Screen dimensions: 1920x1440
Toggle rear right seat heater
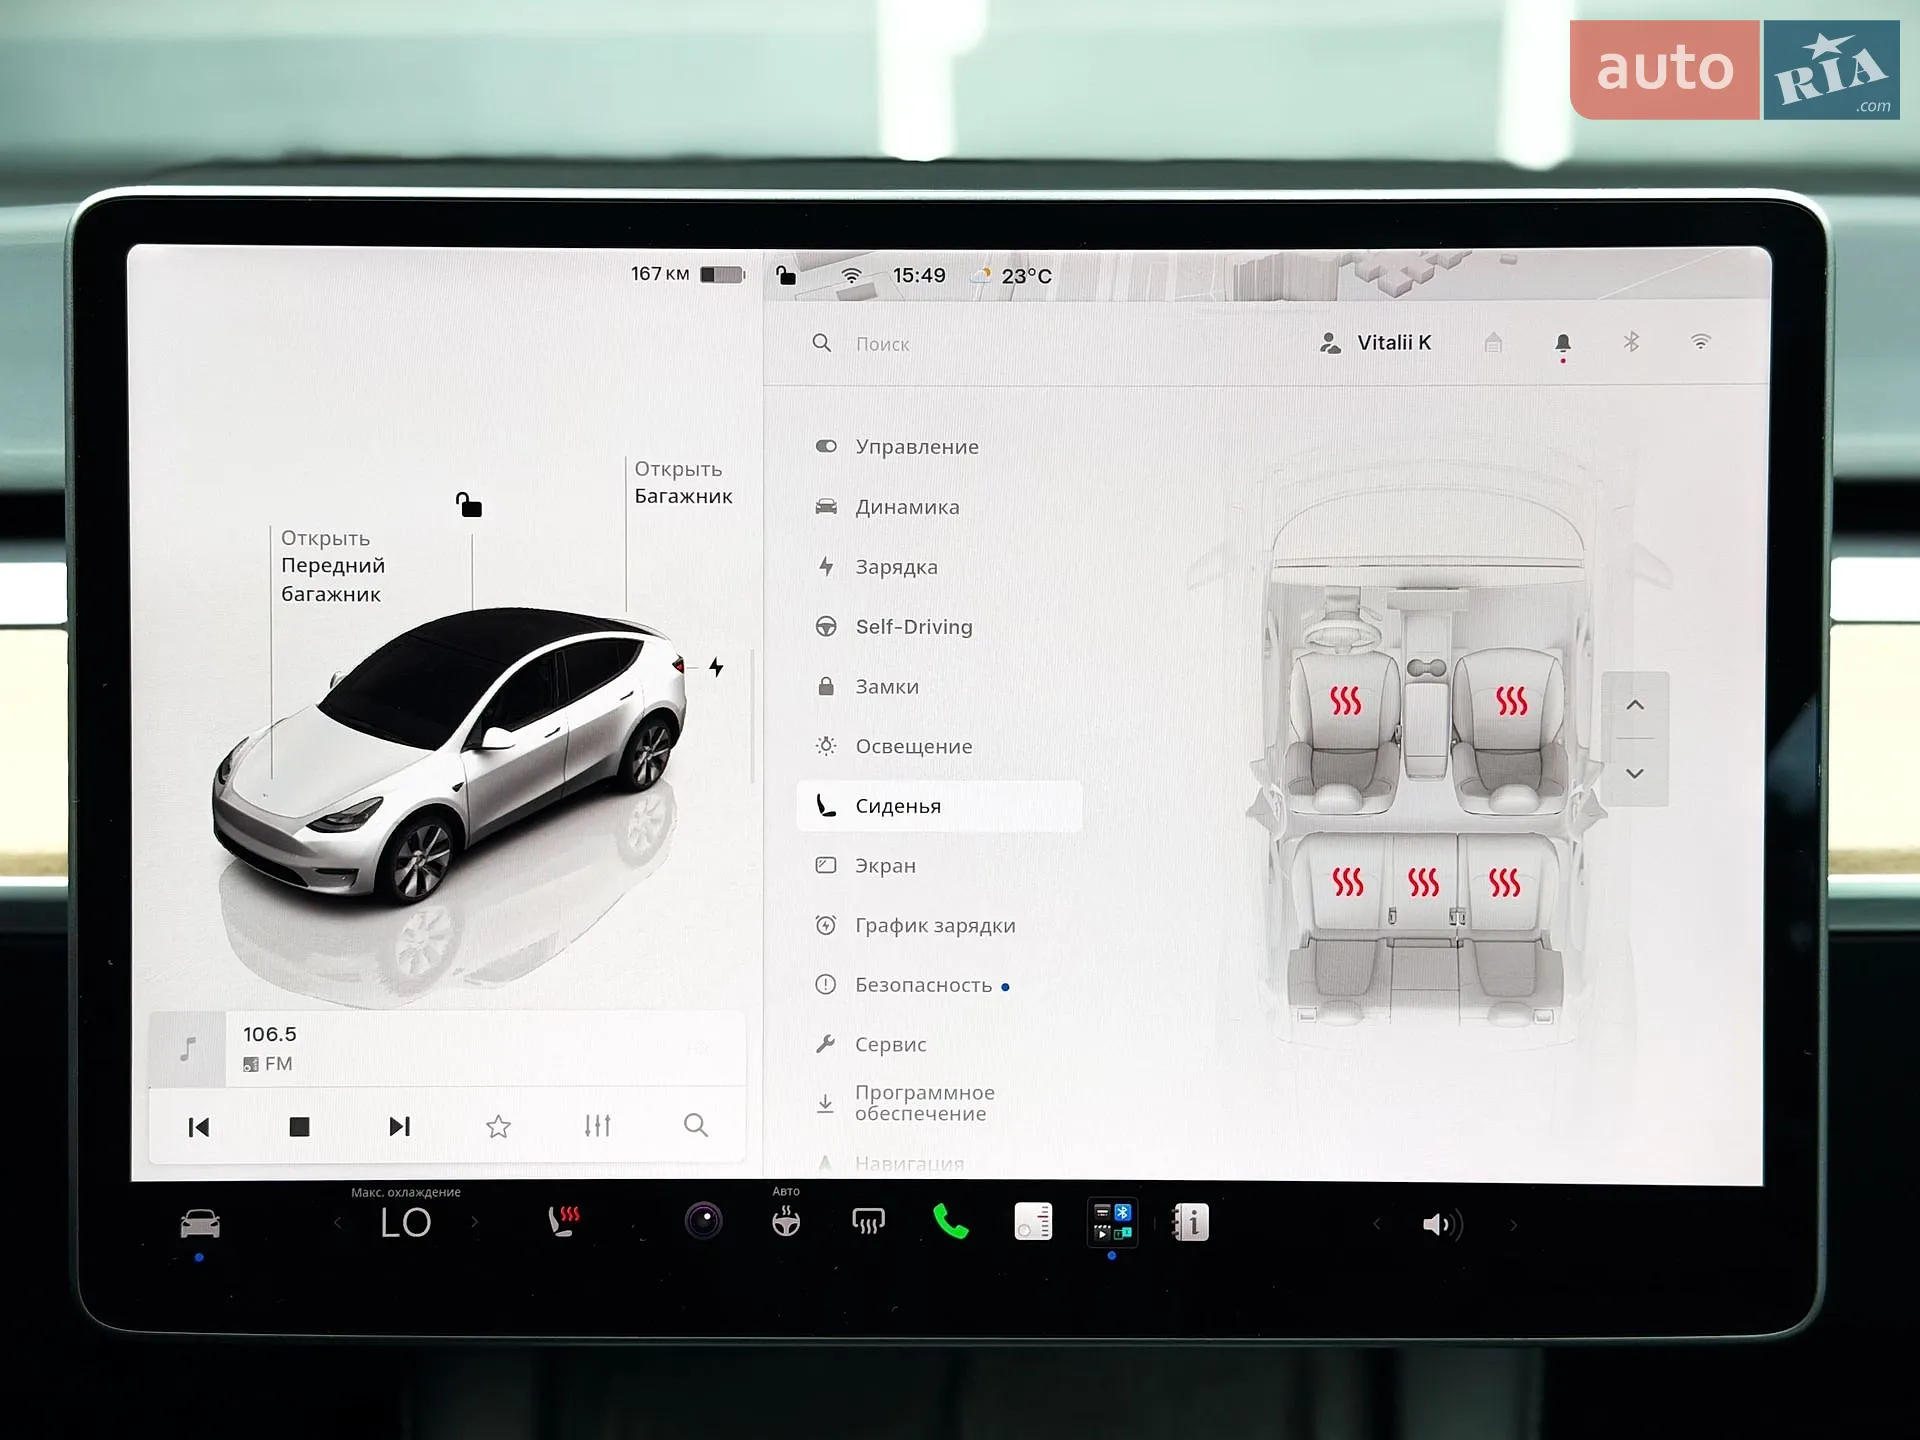point(1504,882)
